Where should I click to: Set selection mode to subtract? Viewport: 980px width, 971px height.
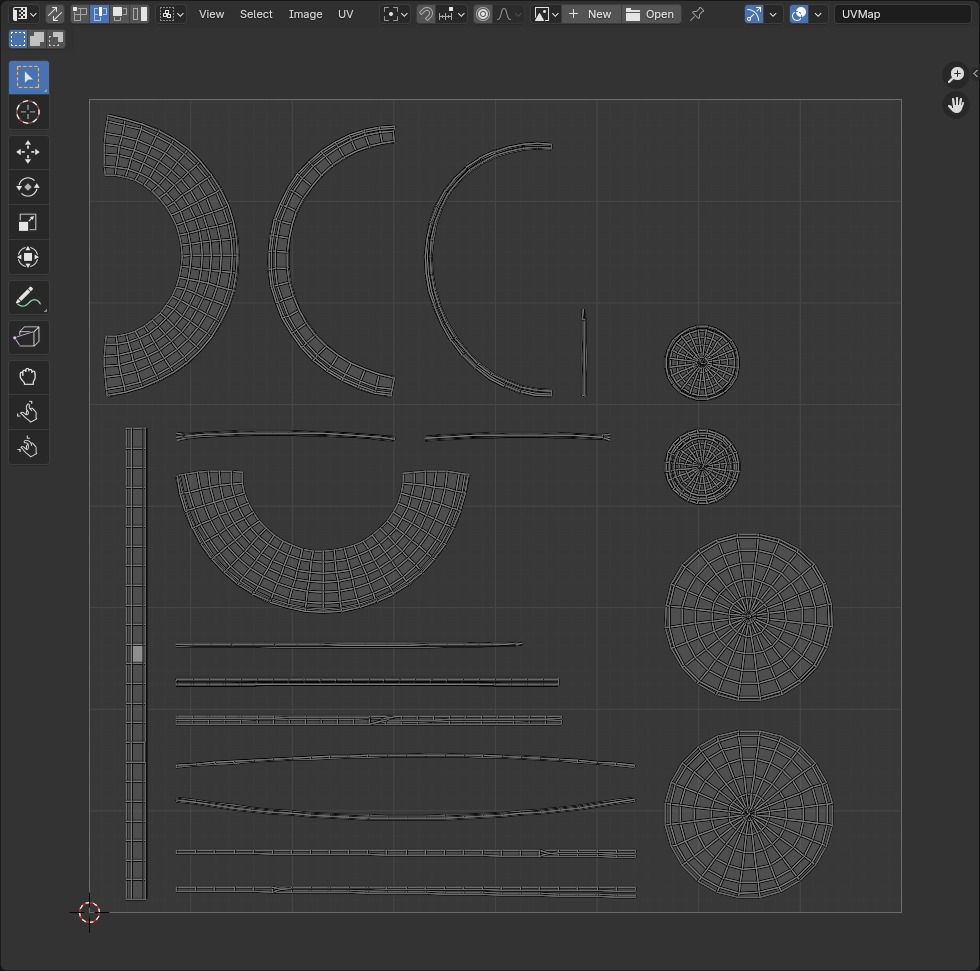point(56,39)
